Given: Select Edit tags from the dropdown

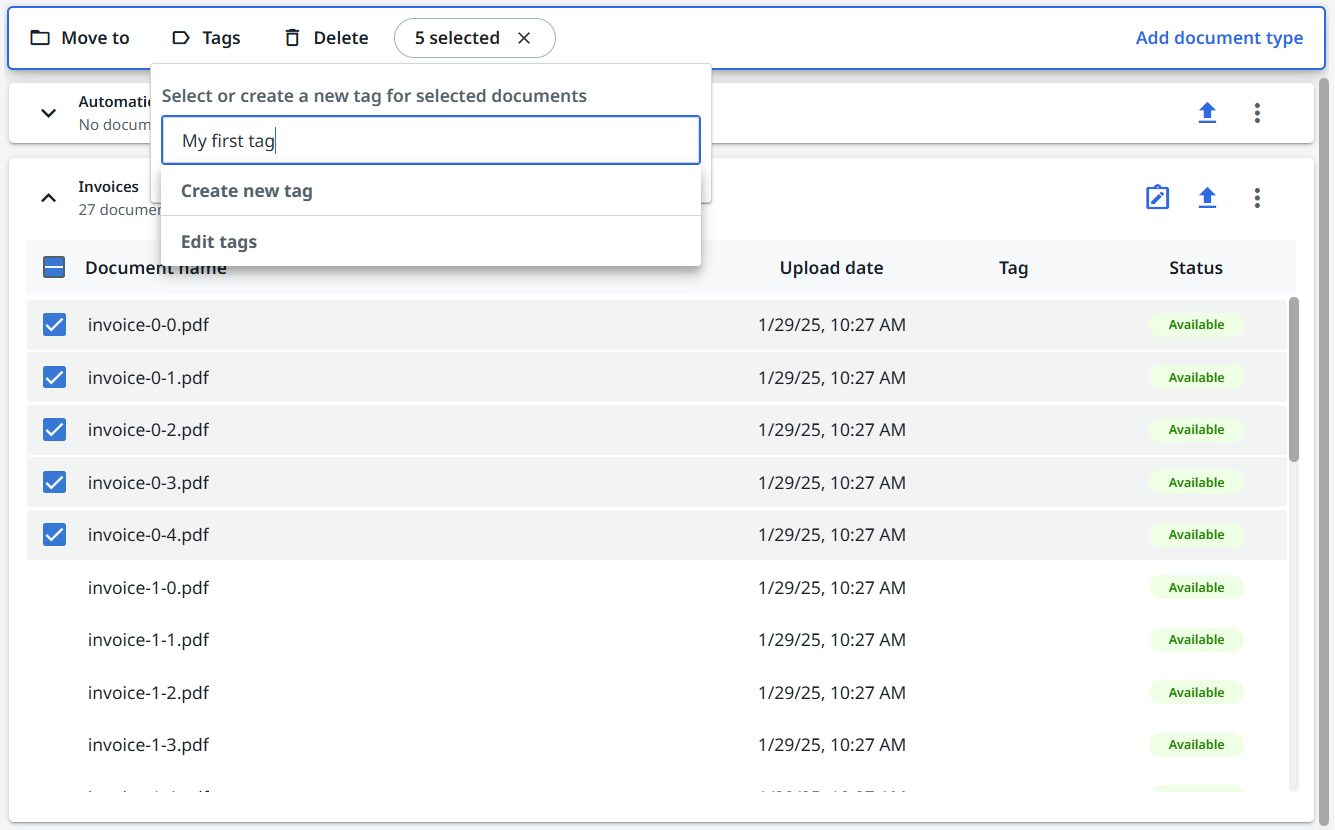Looking at the screenshot, I should pyautogui.click(x=219, y=242).
